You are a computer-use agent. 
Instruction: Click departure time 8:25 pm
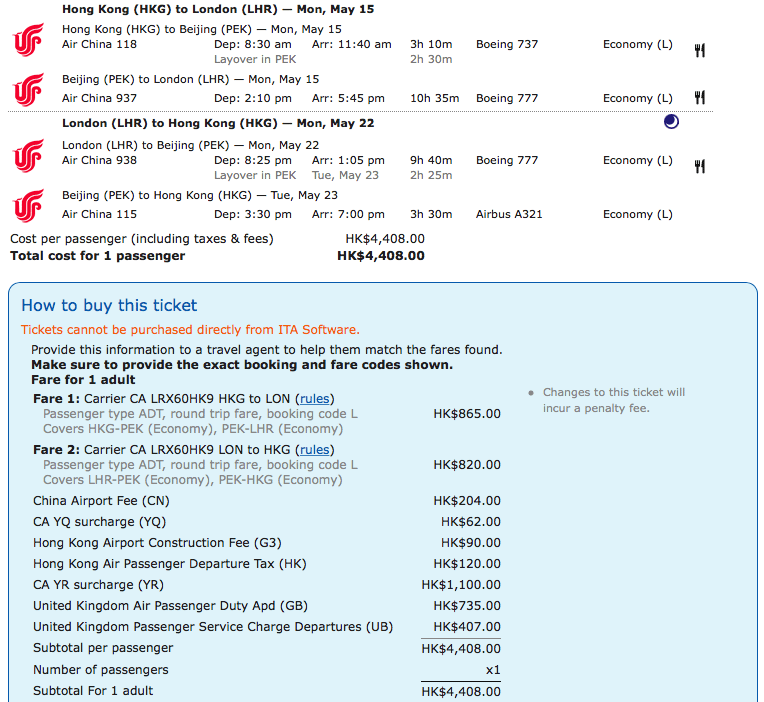253,160
